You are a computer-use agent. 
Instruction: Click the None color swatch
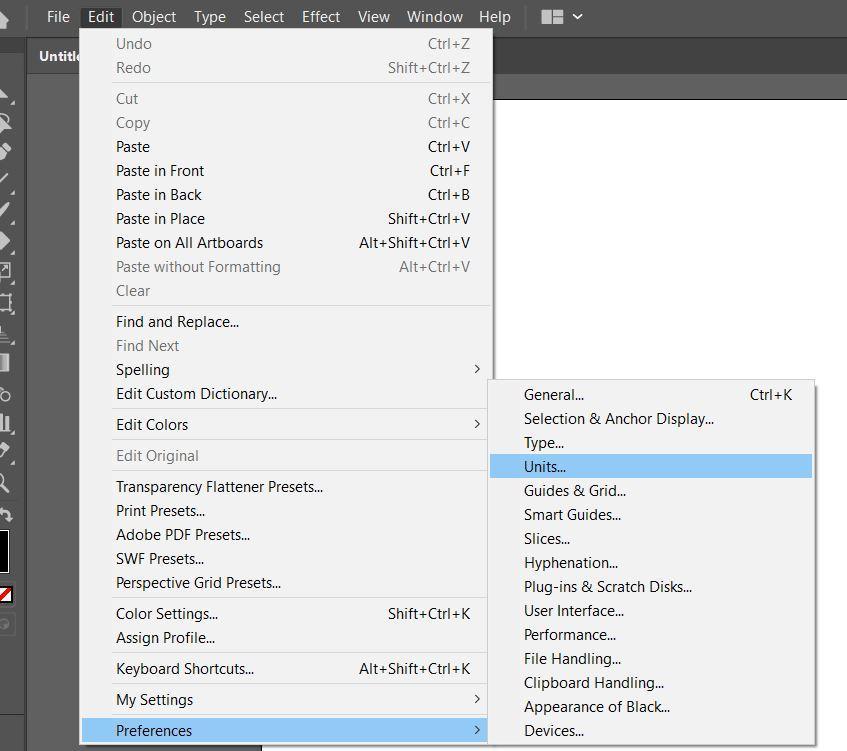pyautogui.click(x=5, y=595)
